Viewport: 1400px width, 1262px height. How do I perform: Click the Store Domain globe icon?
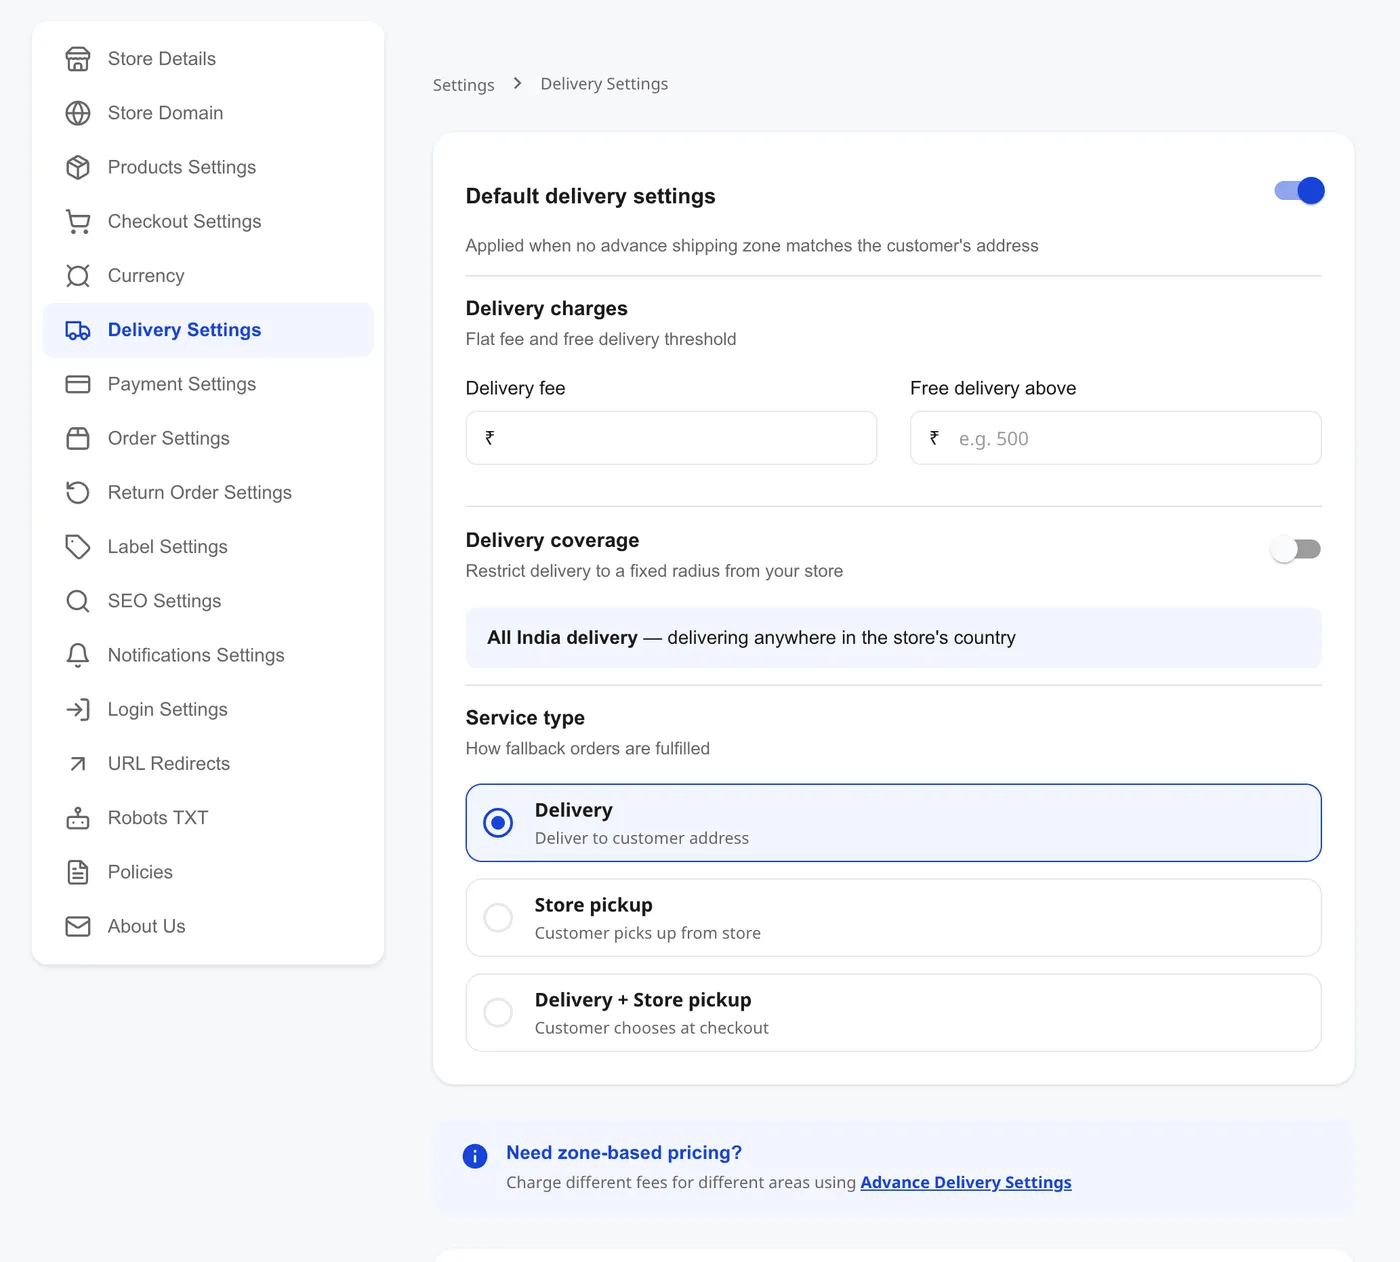pos(78,113)
